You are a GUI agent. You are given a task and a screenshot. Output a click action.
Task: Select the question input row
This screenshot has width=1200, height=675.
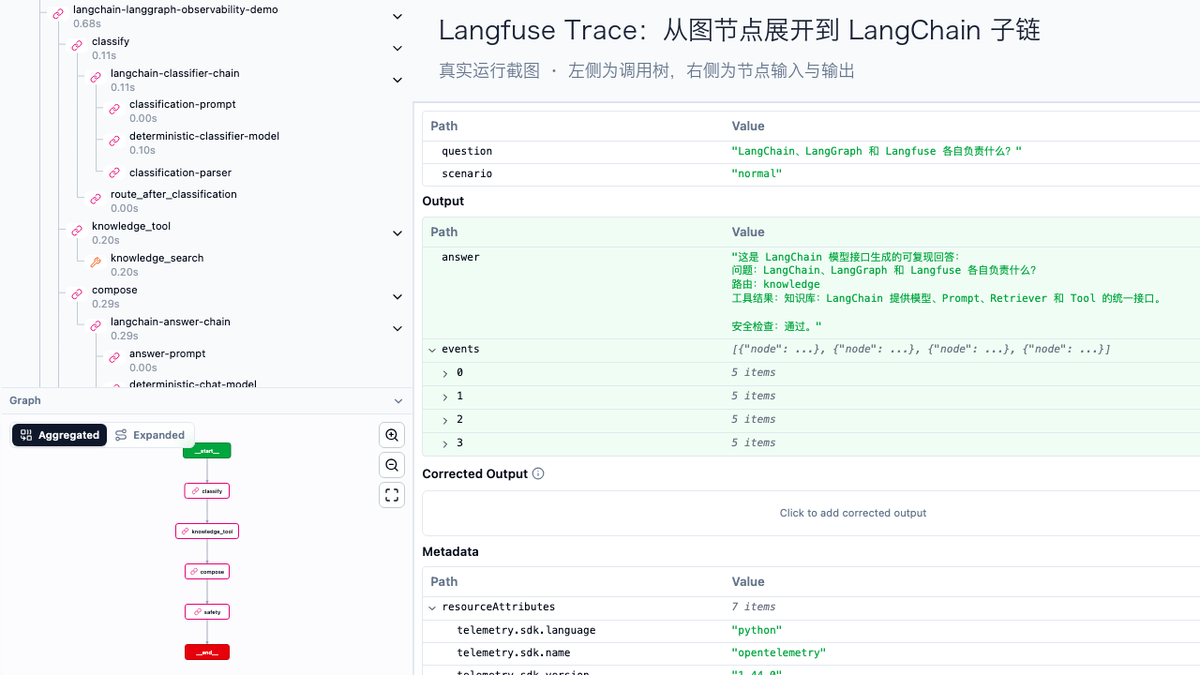coord(811,151)
